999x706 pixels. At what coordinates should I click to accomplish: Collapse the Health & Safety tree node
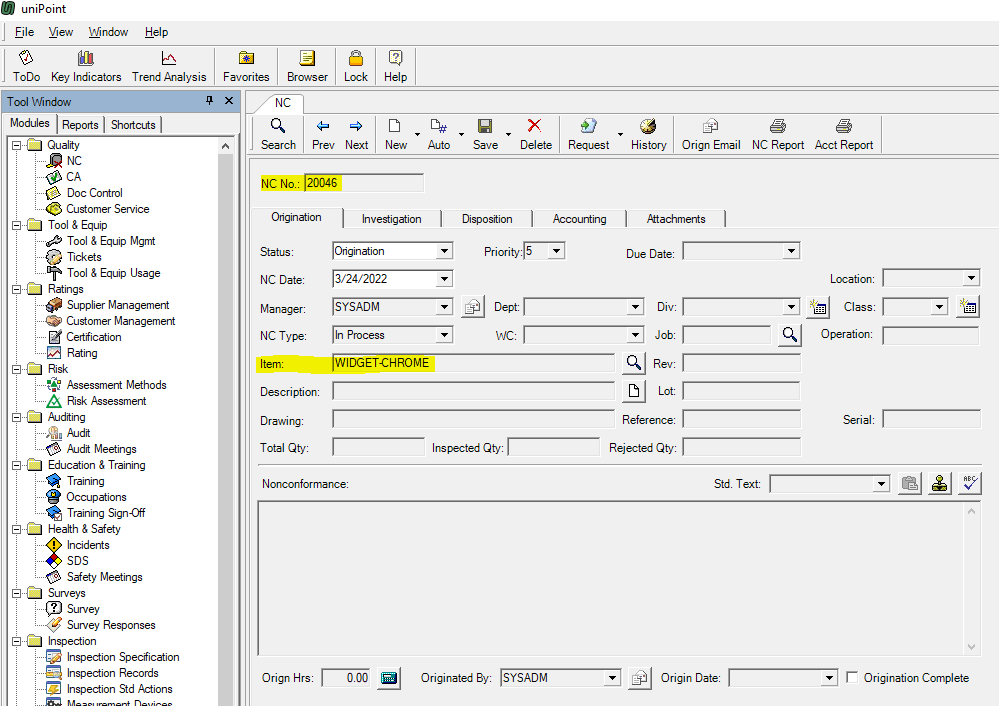[x=17, y=529]
